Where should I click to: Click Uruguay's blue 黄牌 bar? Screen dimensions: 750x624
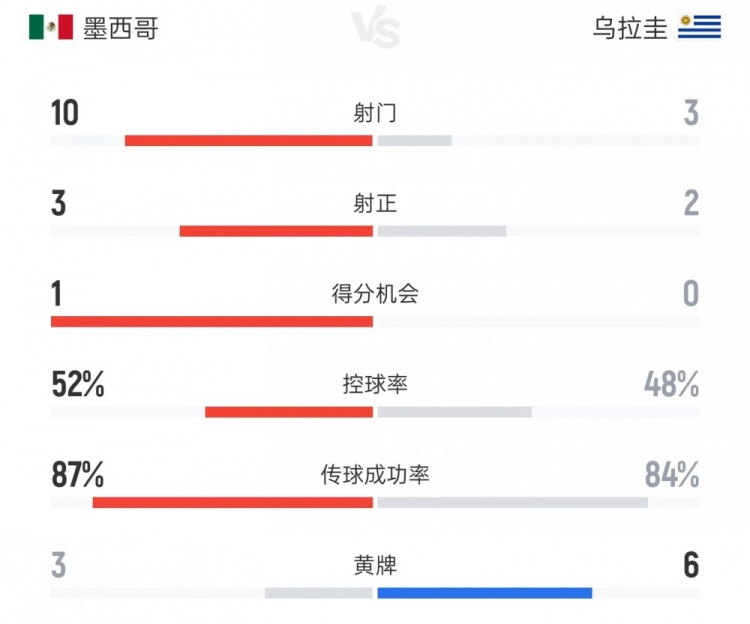point(485,593)
